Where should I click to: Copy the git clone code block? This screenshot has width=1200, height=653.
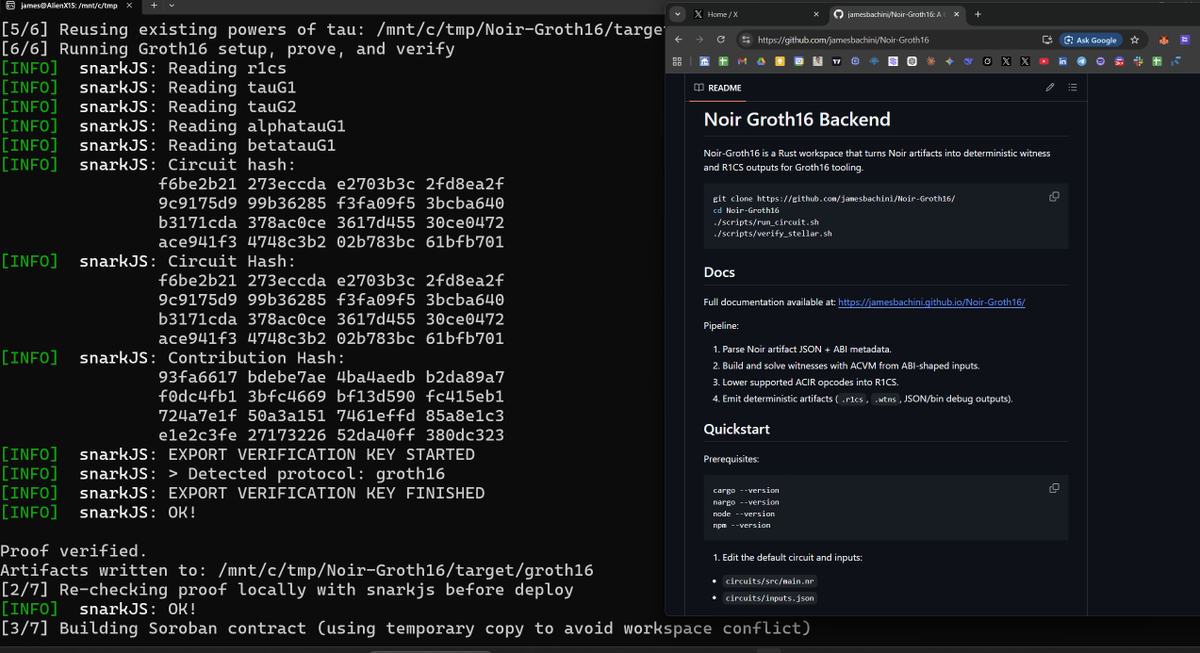click(x=1054, y=197)
